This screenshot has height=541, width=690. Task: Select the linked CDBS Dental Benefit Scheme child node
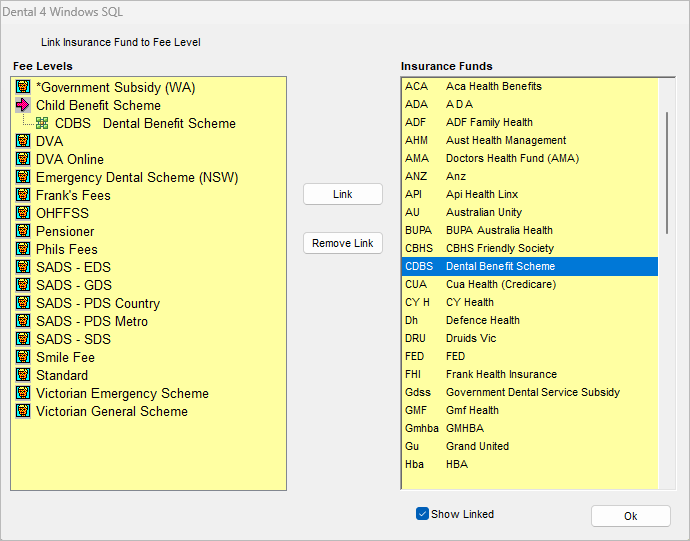[145, 123]
